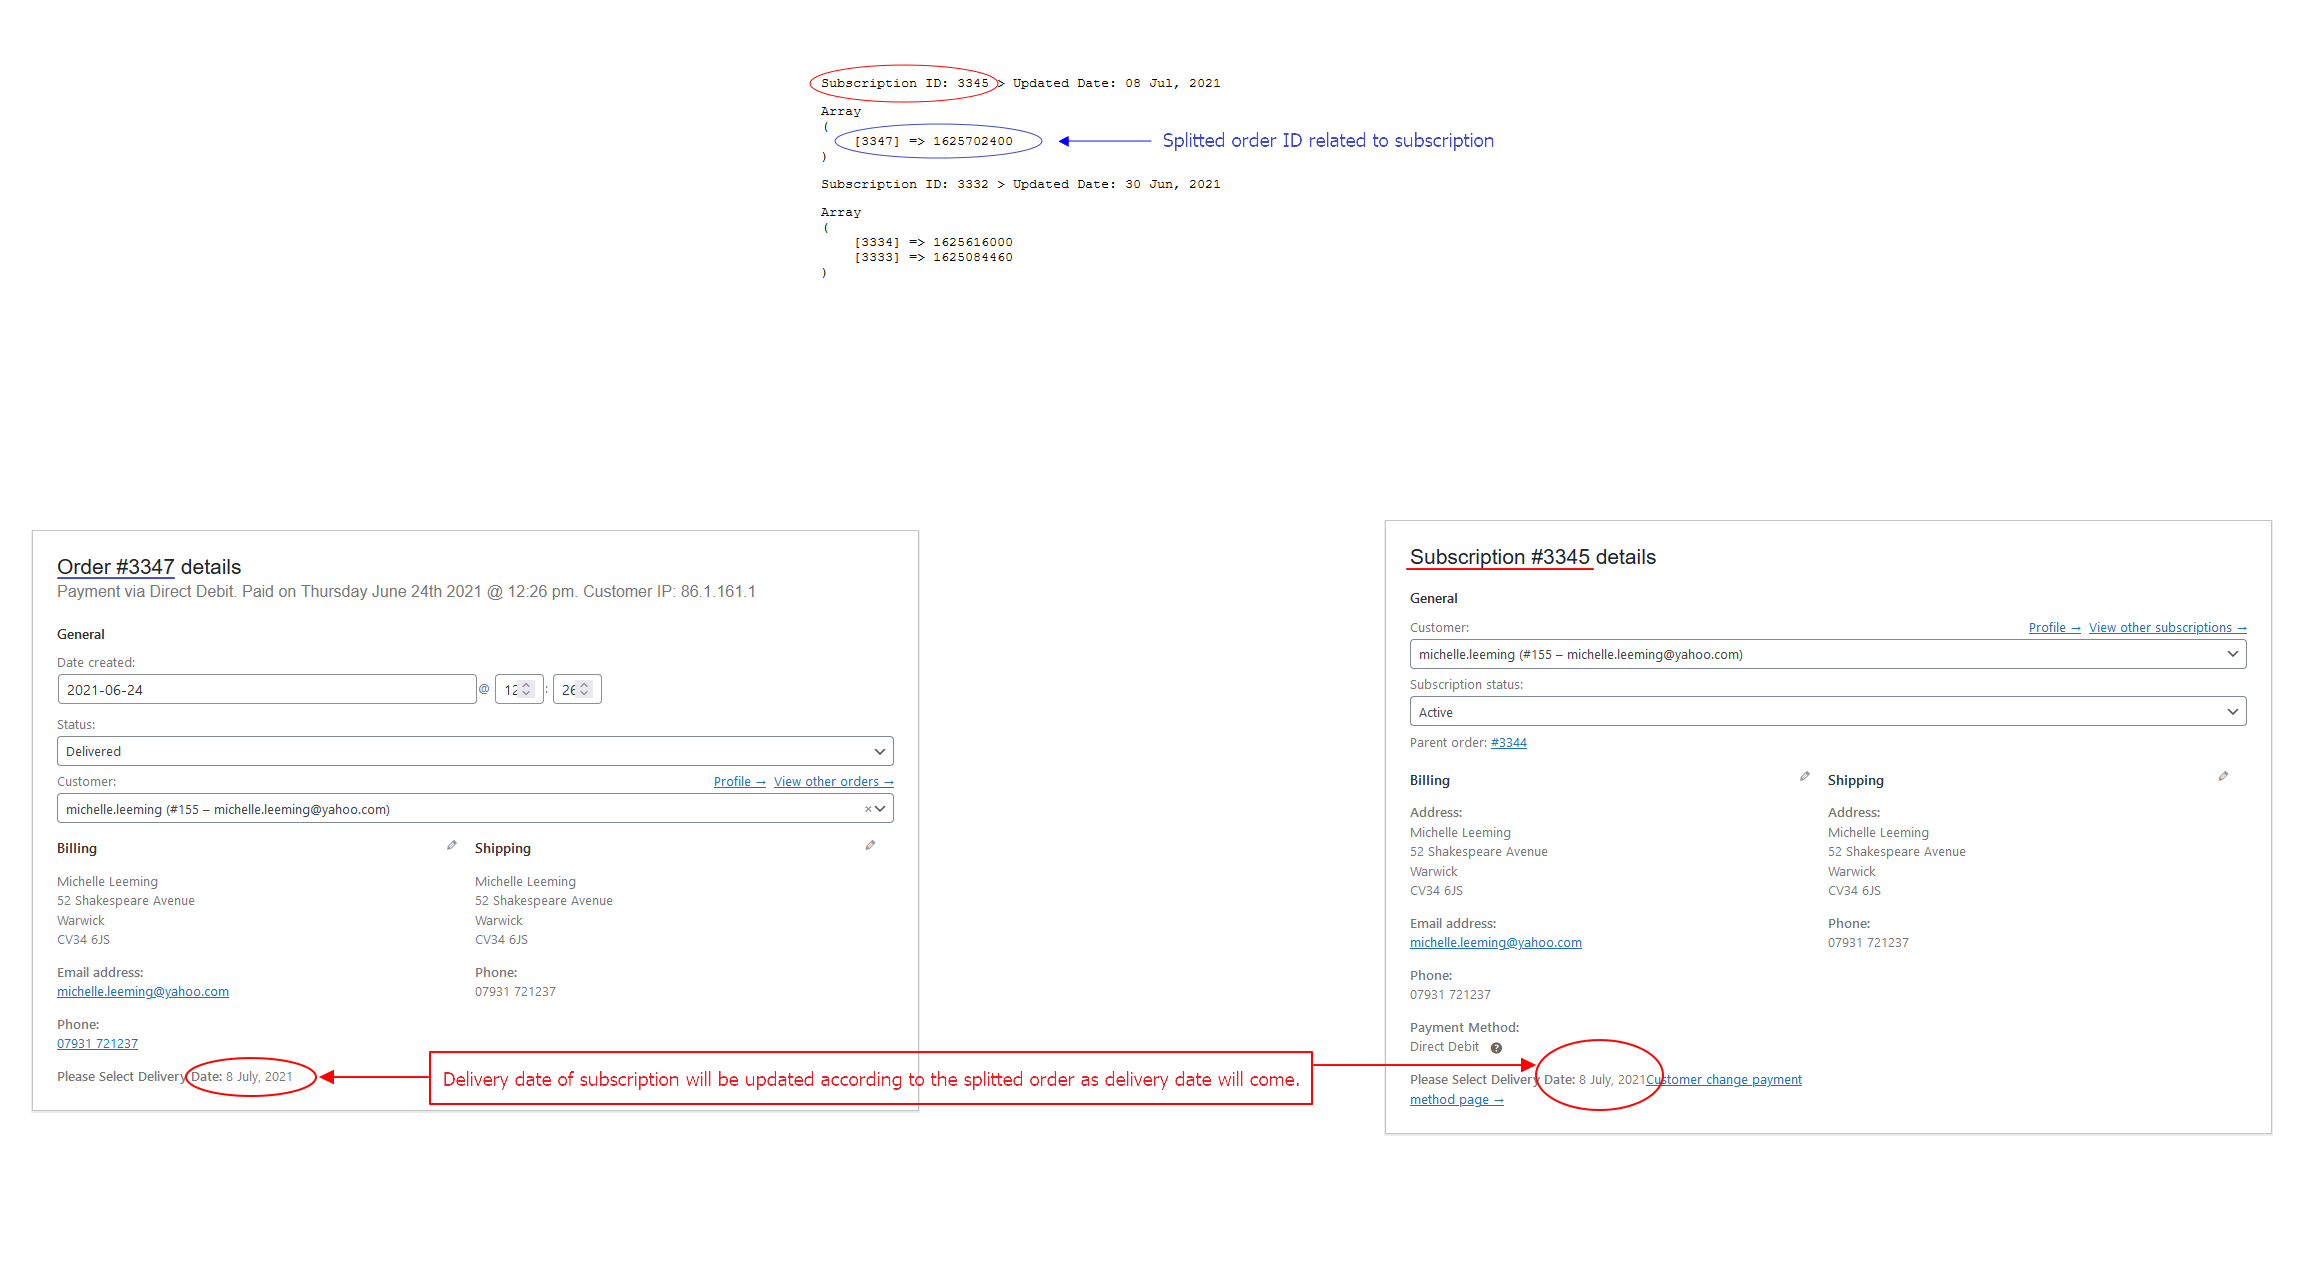2301x1264 pixels.
Task: Expand the Customer dropdown for Order #3347
Action: pyautogui.click(x=884, y=809)
